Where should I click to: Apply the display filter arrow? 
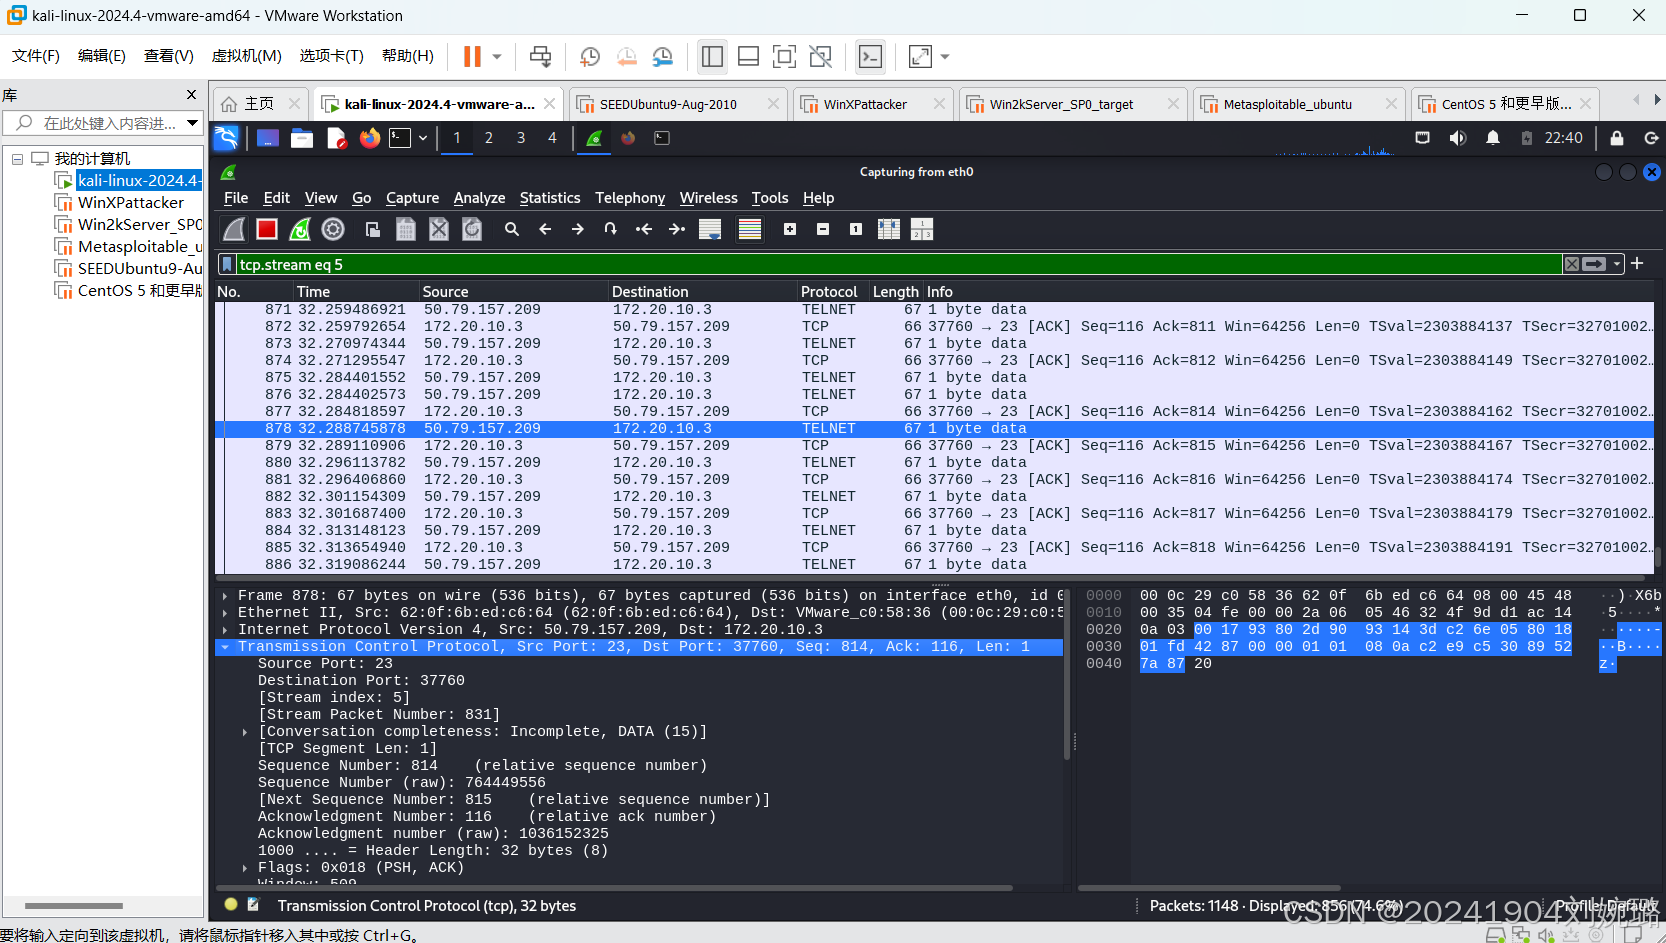click(1595, 264)
